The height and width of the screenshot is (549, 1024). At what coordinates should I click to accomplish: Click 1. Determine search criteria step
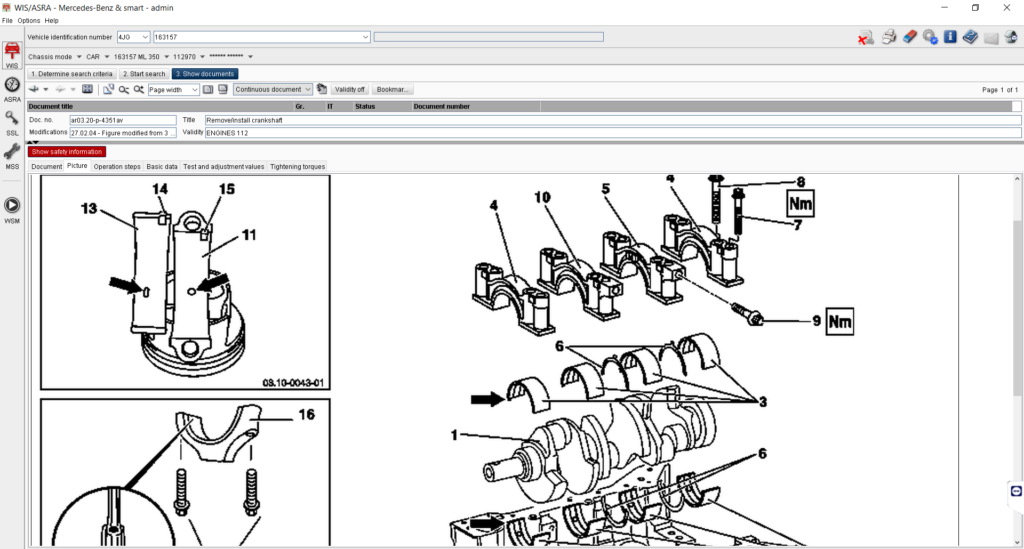pyautogui.click(x=72, y=74)
